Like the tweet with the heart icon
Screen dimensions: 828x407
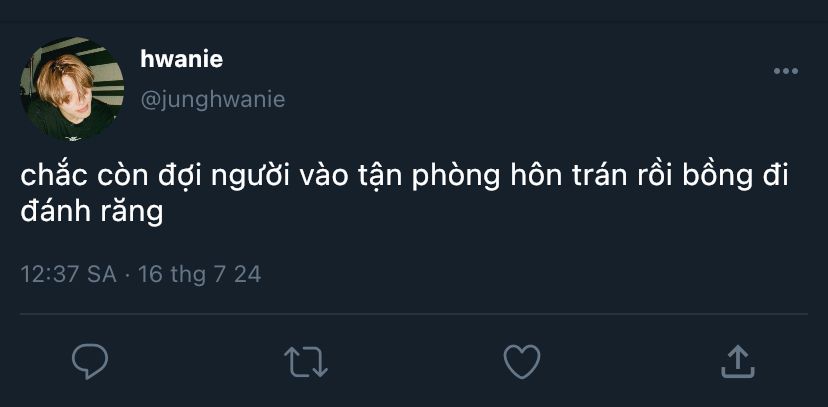(522, 362)
